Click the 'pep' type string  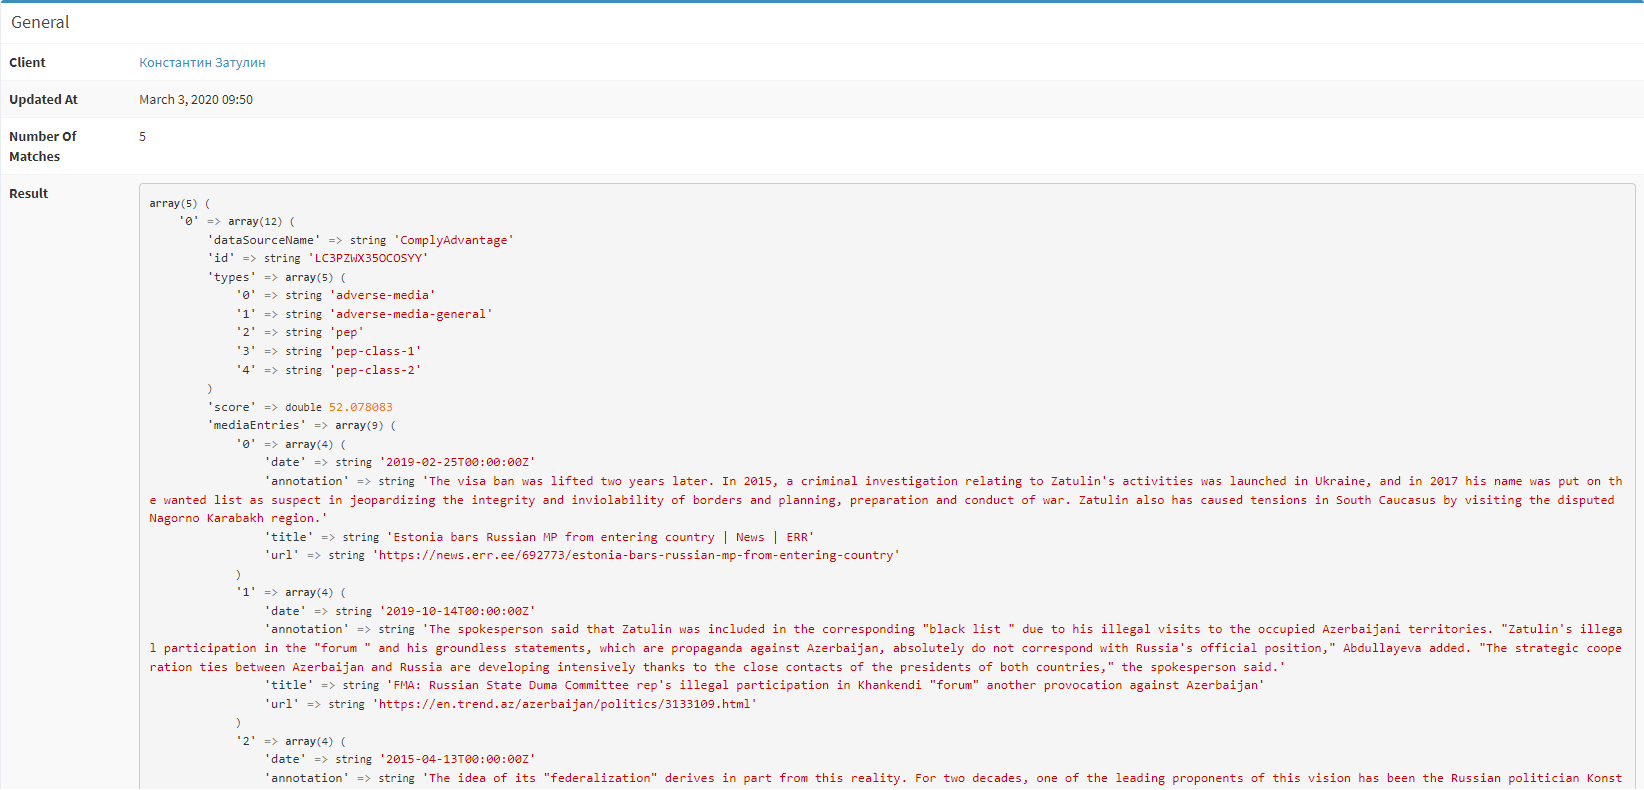pyautogui.click(x=346, y=332)
